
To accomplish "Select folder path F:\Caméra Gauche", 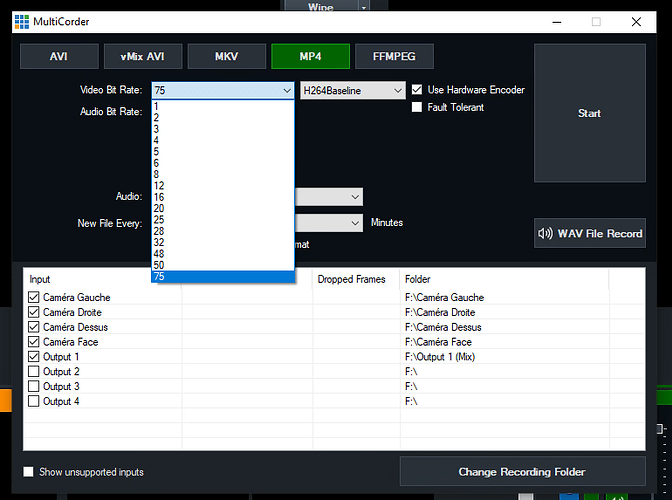I will coord(444,297).
